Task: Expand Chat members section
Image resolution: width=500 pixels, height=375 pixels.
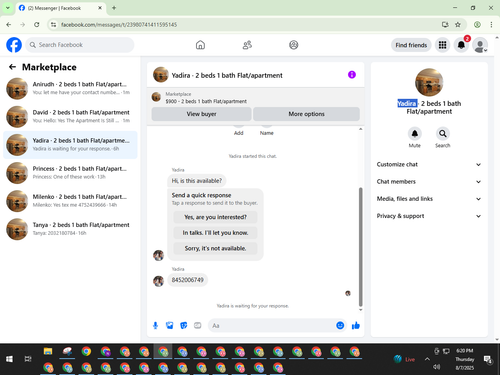Action: [x=429, y=182]
